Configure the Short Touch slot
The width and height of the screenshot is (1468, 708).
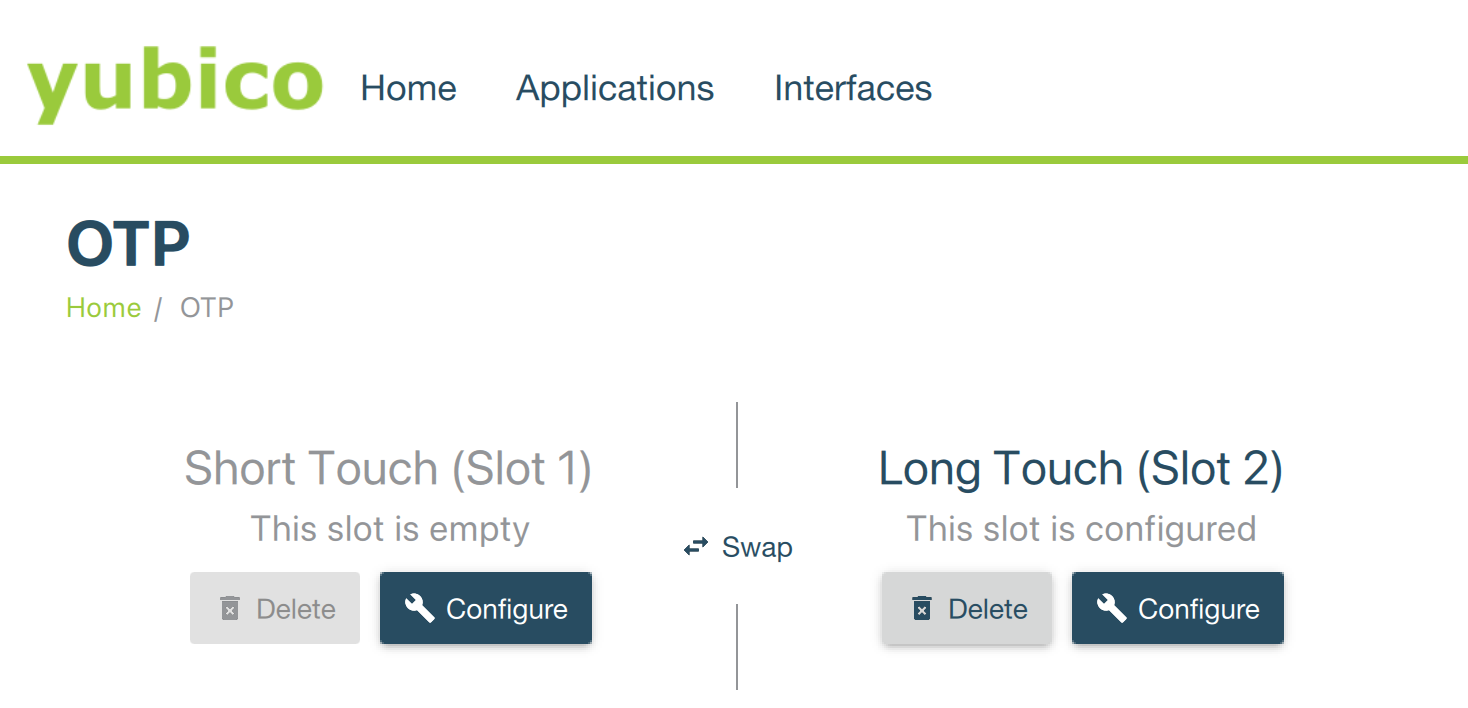(486, 608)
